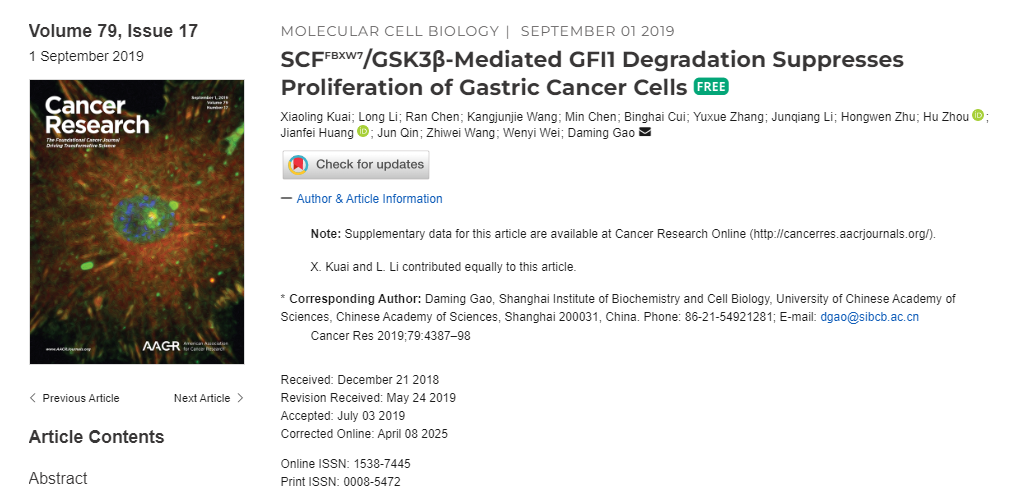Image resolution: width=1020 pixels, height=499 pixels.
Task: Click envelope icon after Daming Gao
Action: 645,133
